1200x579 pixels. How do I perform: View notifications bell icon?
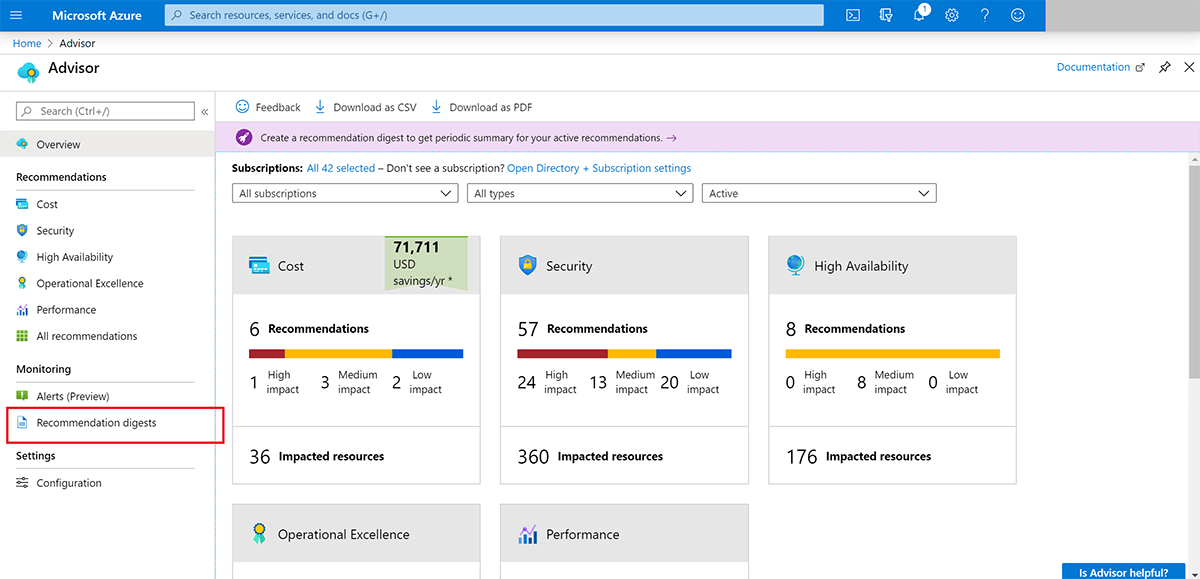tap(919, 15)
